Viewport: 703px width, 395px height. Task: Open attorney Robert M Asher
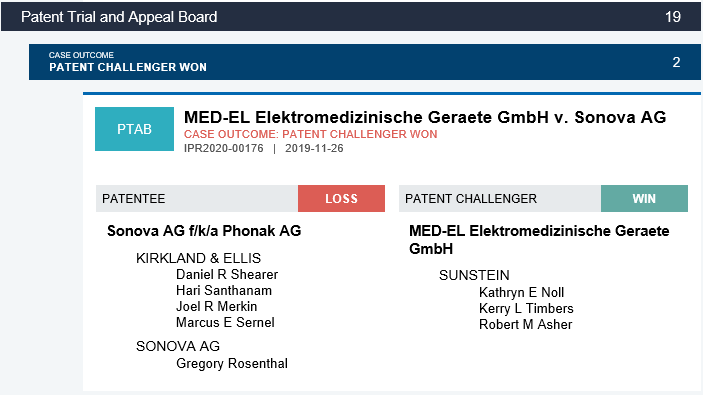[525, 325]
